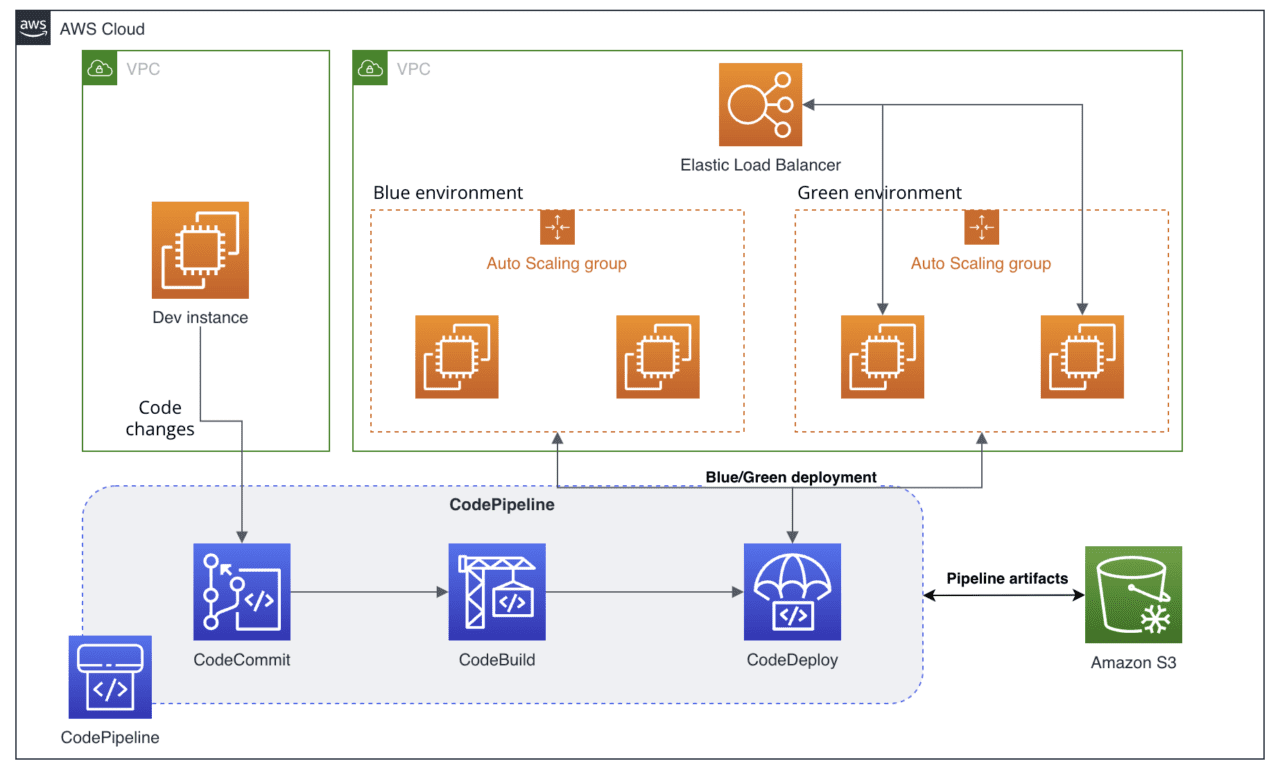Click the right VPC cloud lock icon
Screen dimensions: 1280x768
[x=371, y=69]
